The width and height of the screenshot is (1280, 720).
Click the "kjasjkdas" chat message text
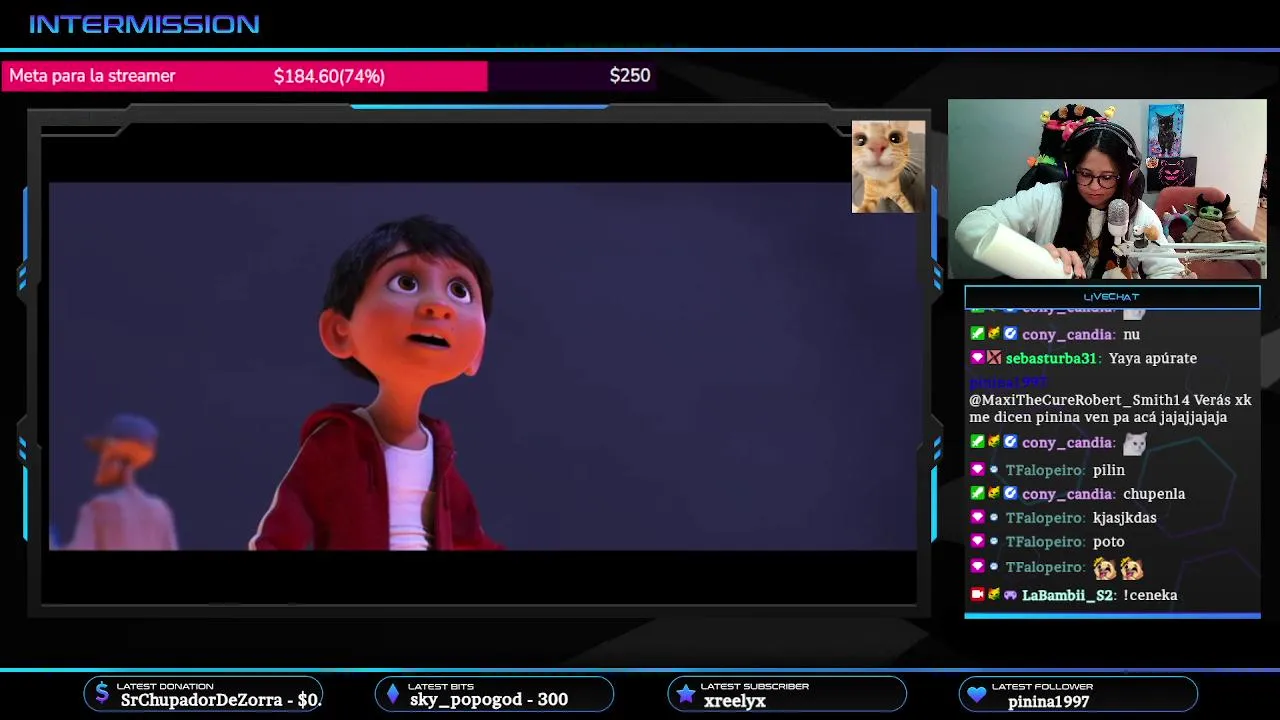pyautogui.click(x=1125, y=518)
